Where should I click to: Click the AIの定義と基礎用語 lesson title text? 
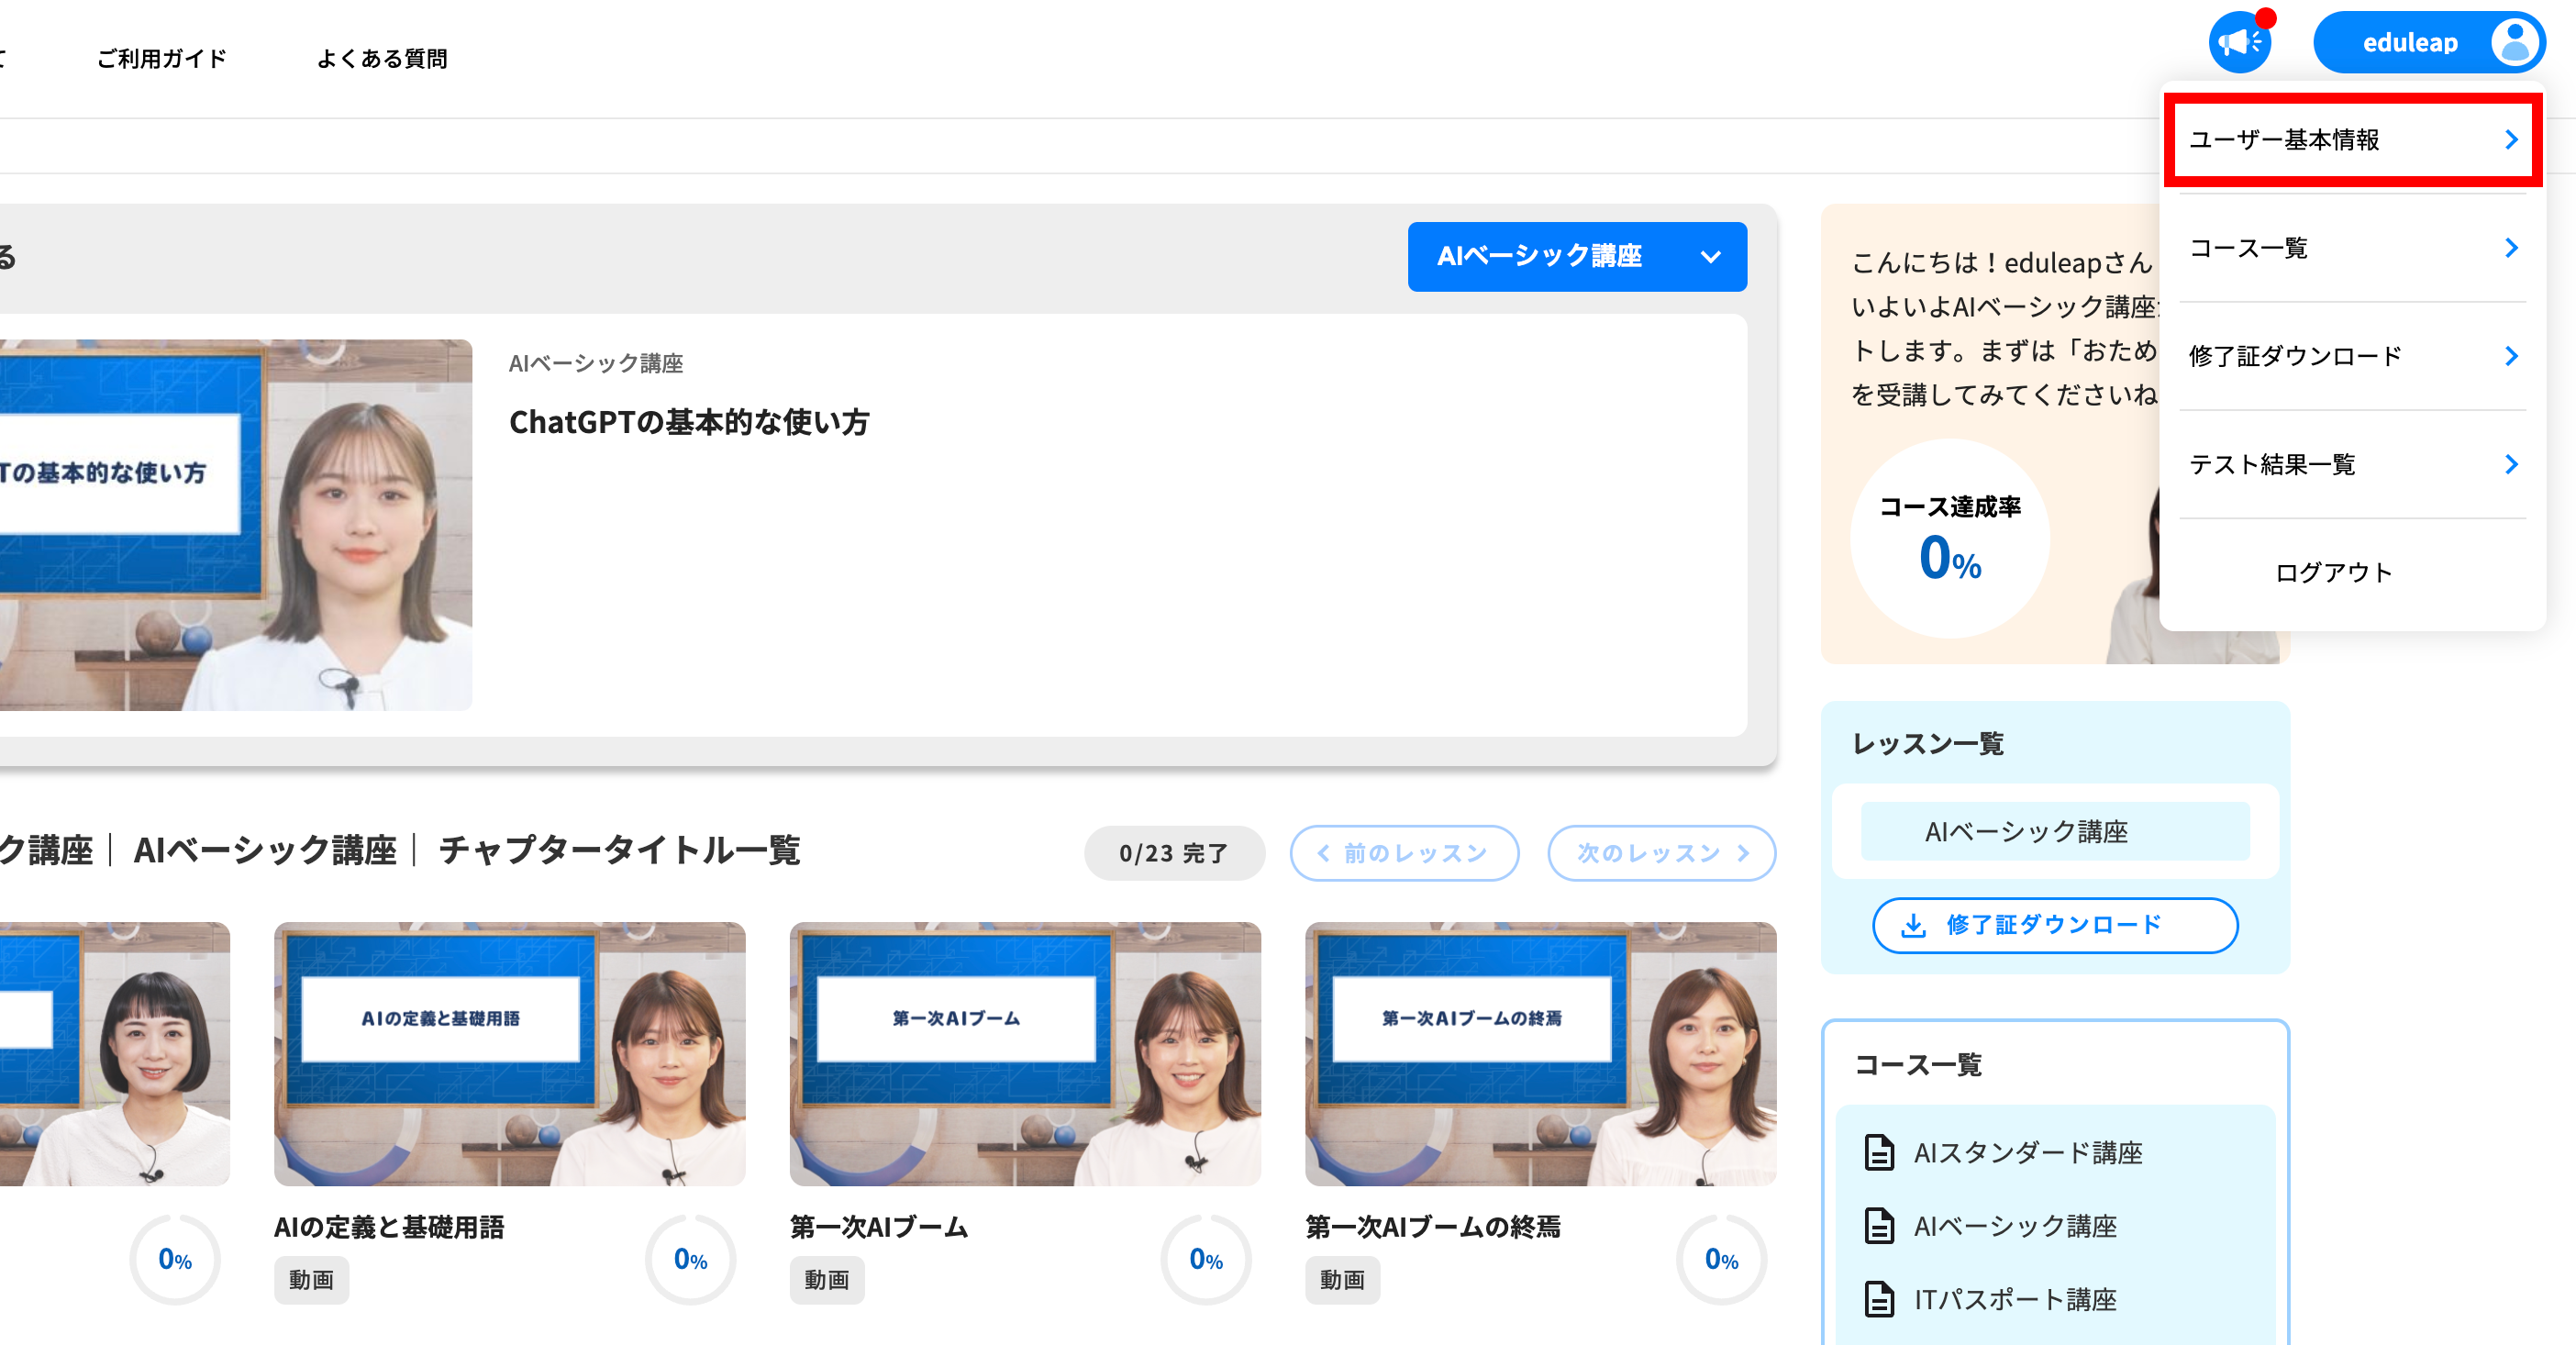pos(389,1227)
